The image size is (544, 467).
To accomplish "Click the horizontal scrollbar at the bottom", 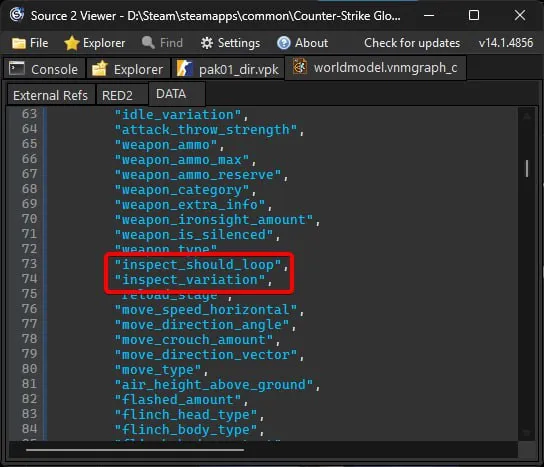I will pos(135,450).
